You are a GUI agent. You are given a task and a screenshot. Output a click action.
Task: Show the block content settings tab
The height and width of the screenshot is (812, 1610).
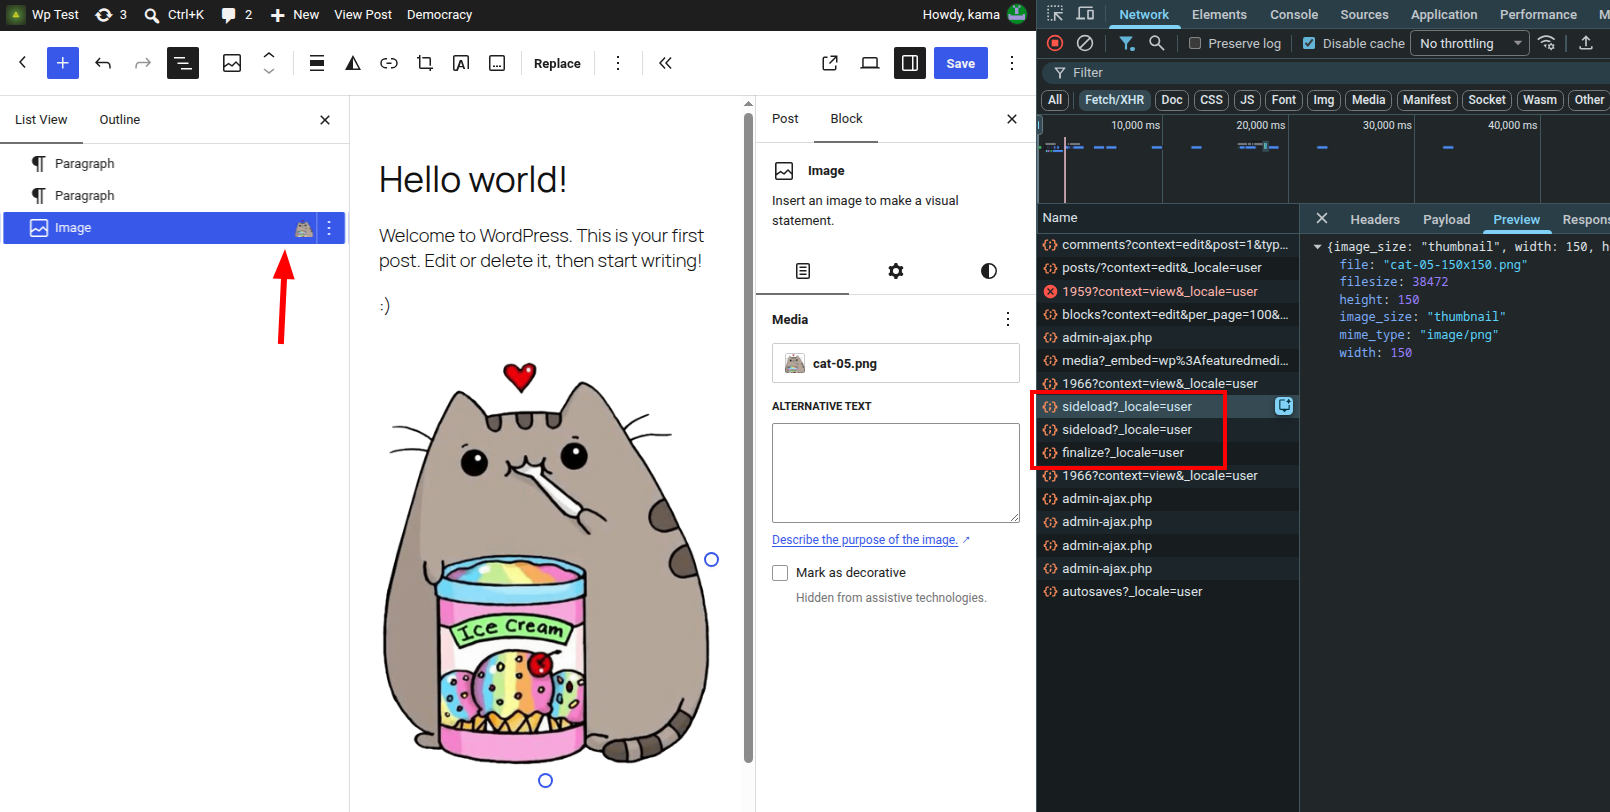click(x=803, y=271)
